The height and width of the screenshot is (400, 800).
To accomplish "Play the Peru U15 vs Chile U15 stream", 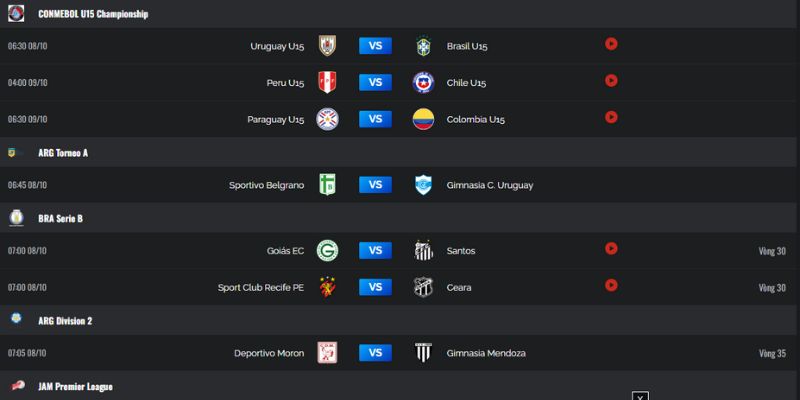I will point(611,81).
